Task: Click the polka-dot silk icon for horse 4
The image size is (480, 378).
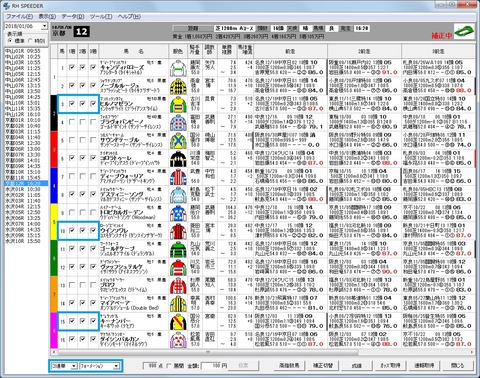Action: [x=178, y=122]
